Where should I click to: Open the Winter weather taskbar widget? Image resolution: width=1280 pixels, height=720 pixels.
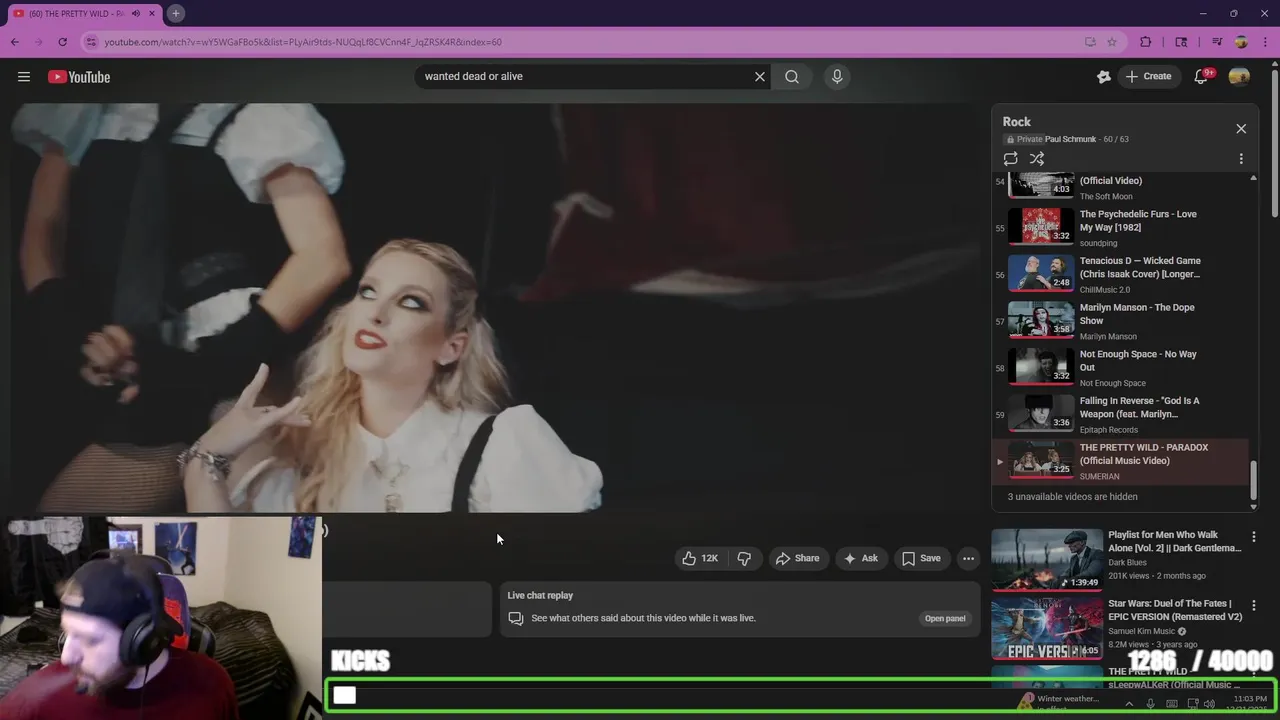pos(1058,703)
